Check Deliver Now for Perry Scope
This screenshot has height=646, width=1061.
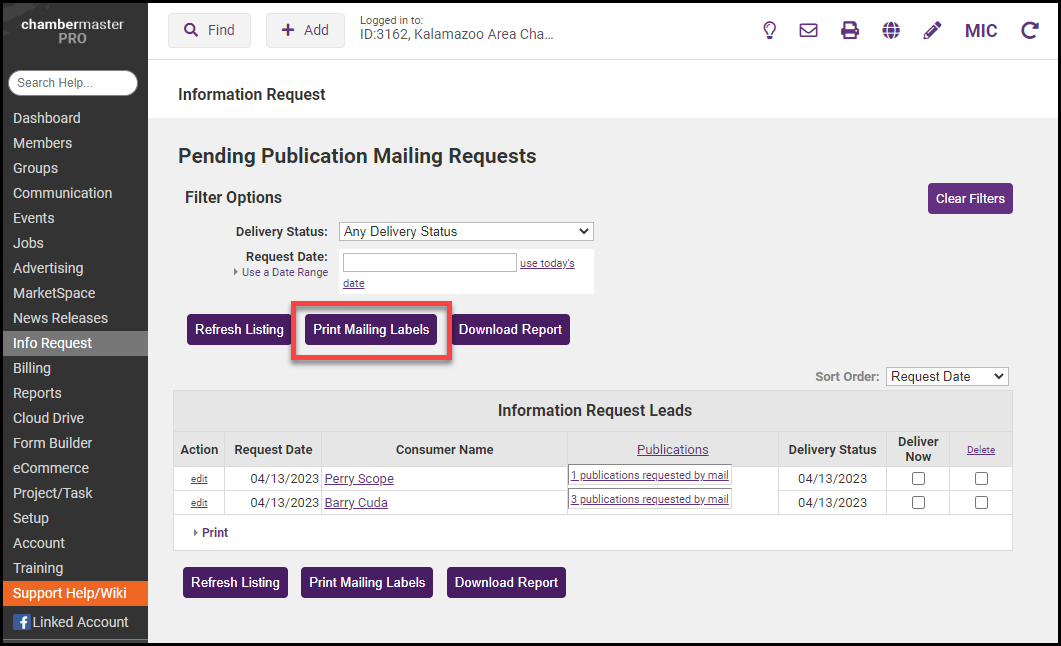point(918,479)
